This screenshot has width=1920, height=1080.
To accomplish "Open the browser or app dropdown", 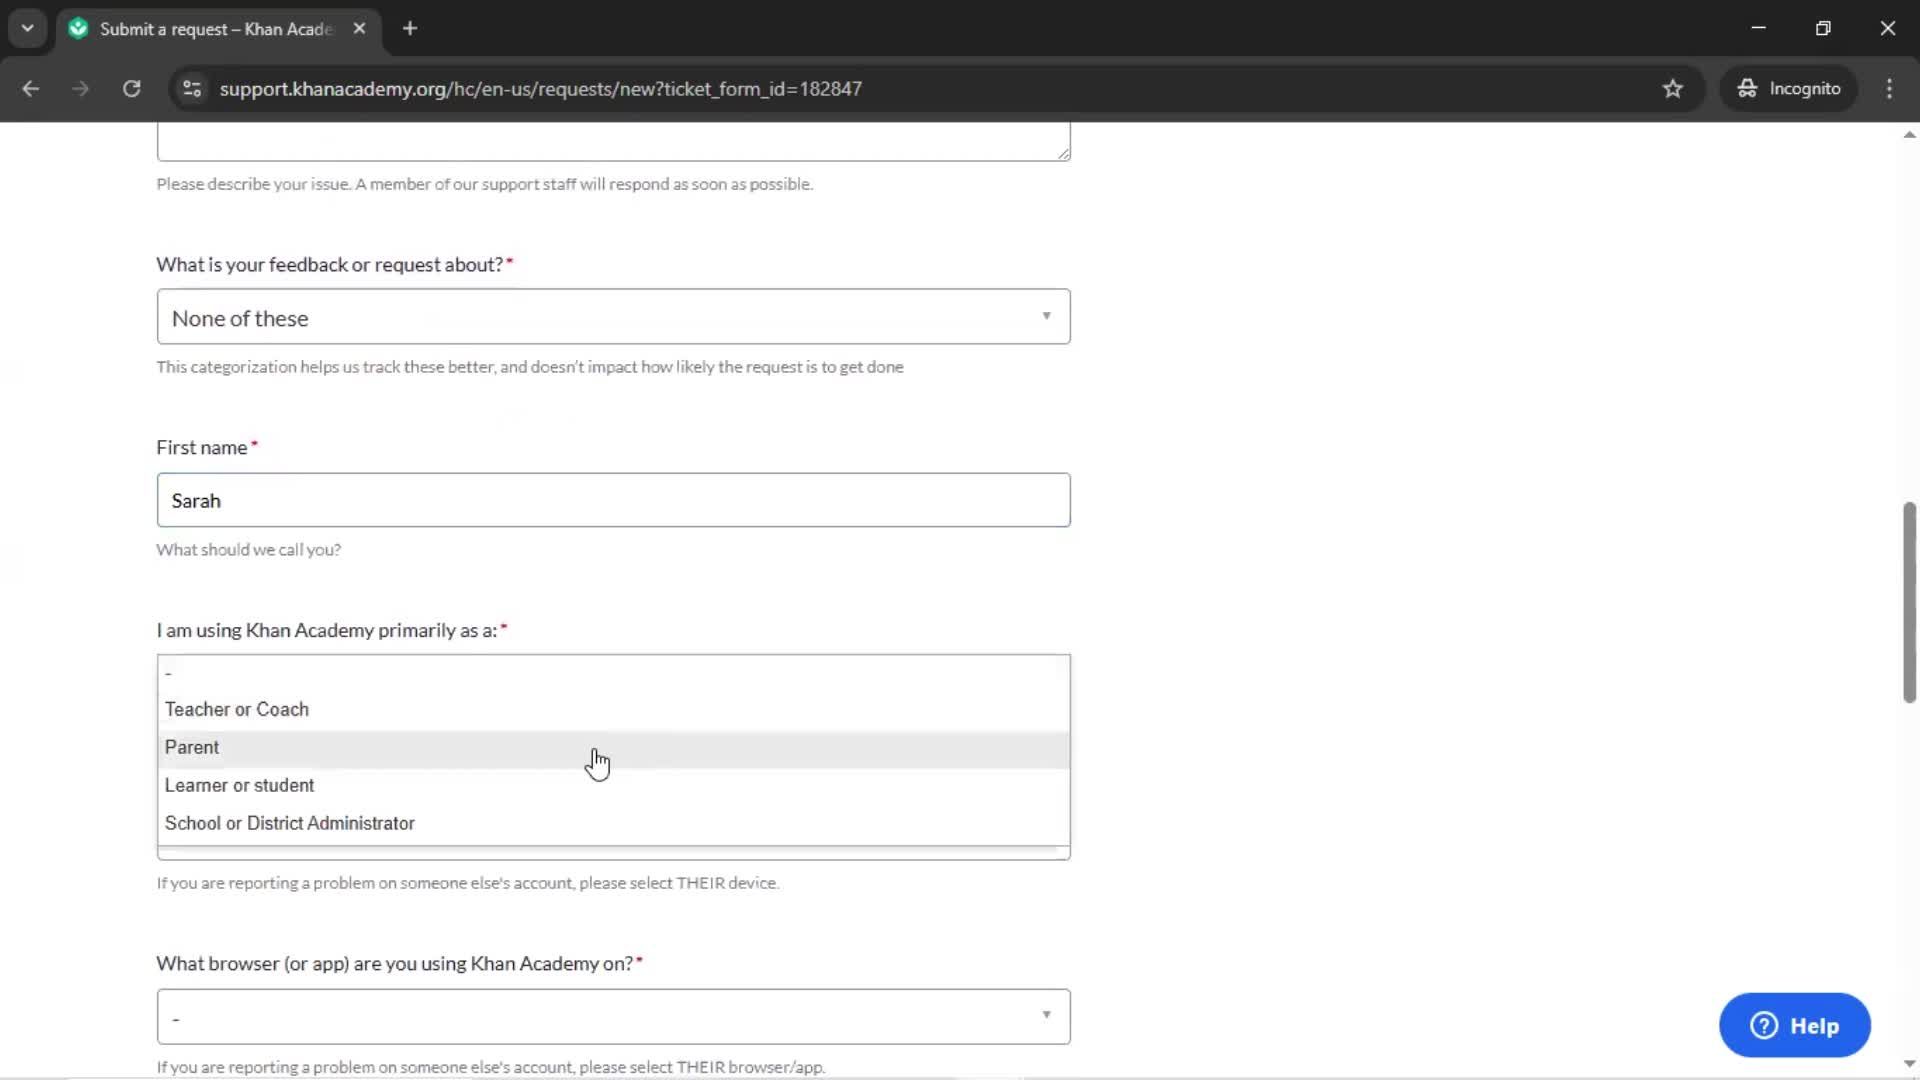I will (613, 1017).
